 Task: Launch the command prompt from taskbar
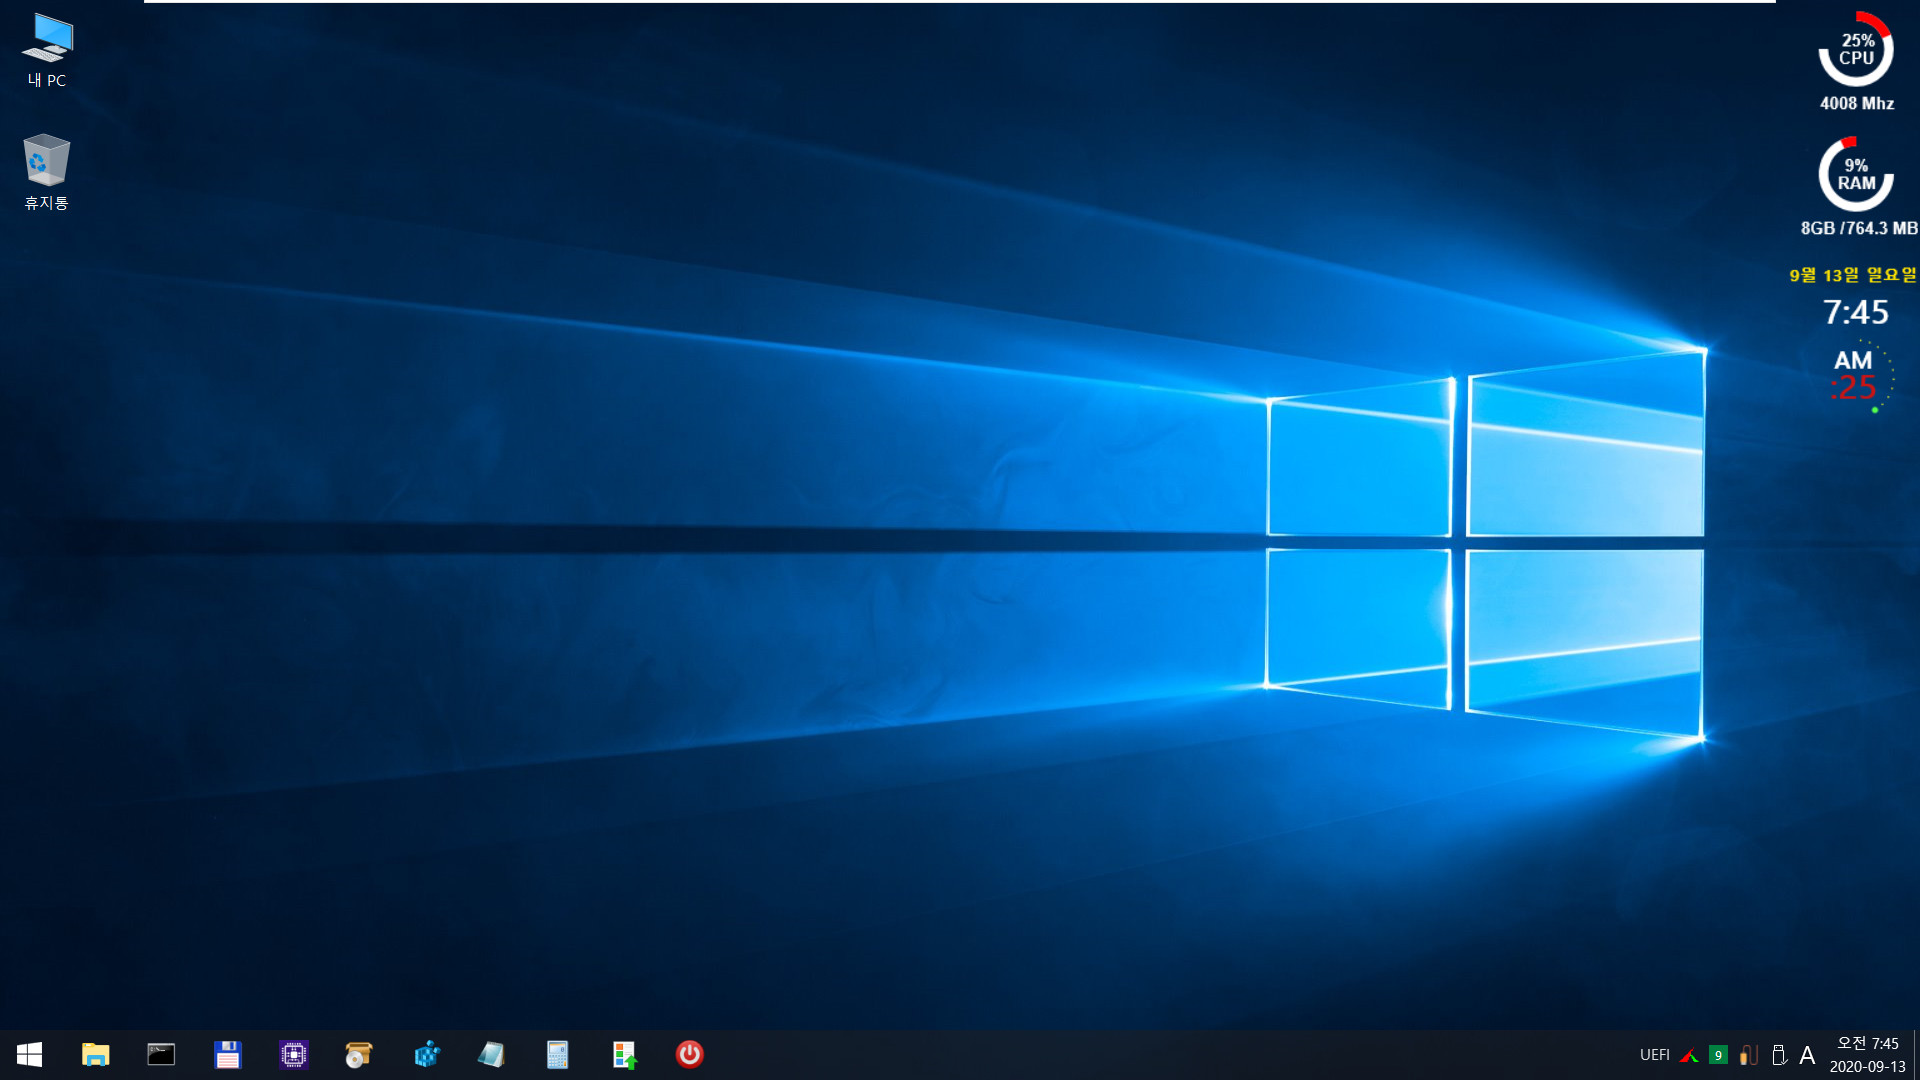coord(161,1055)
